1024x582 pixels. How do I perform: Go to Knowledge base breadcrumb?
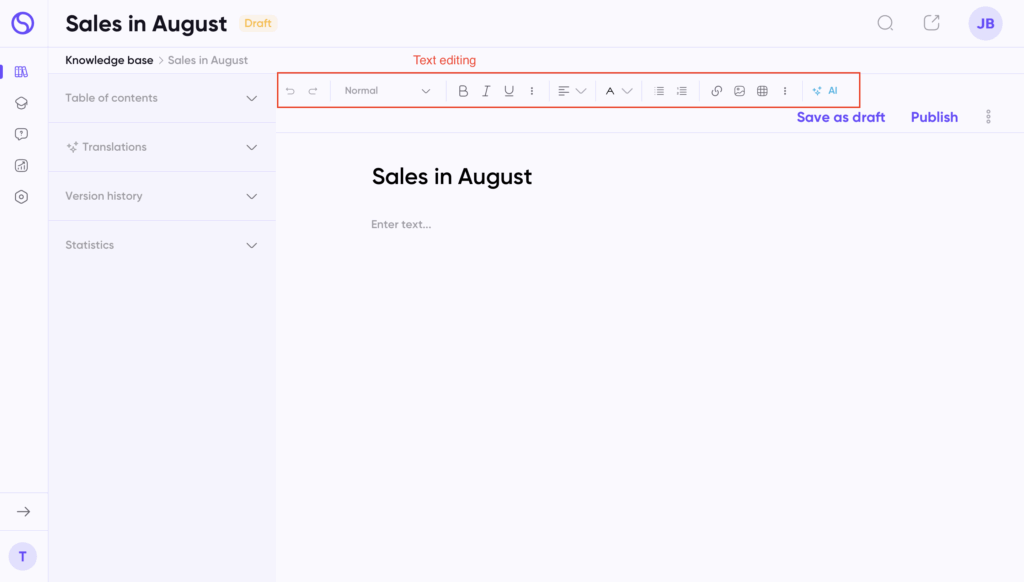tap(109, 60)
